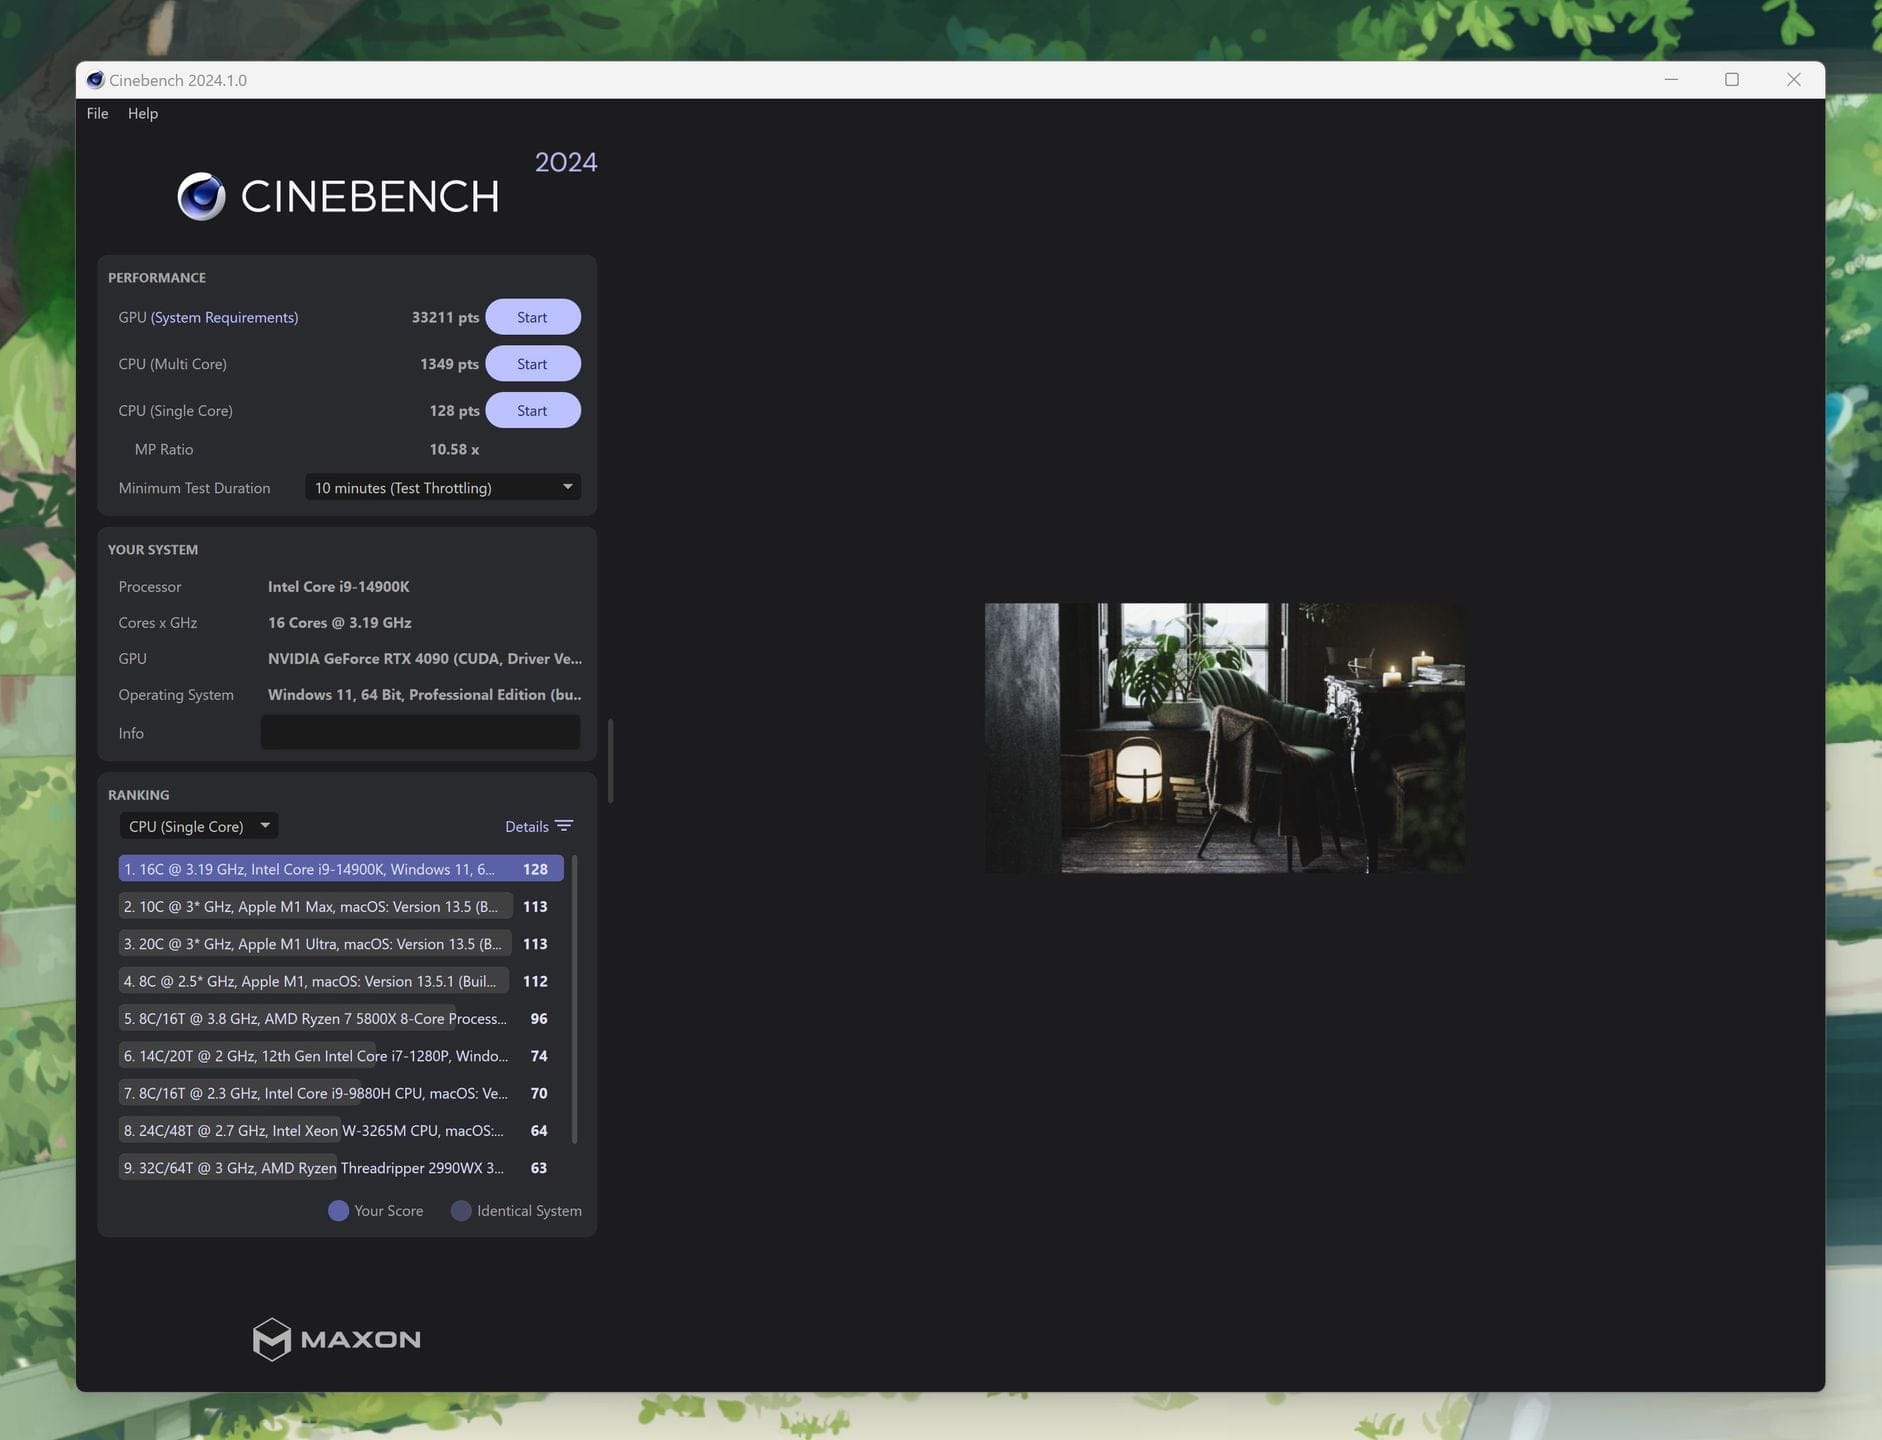Click the Cinebench title bar app icon
Image resolution: width=1882 pixels, height=1440 pixels.
95,80
